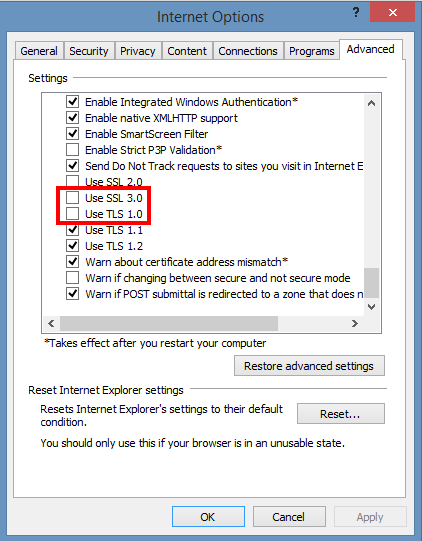
Task: Uncheck Use TLS 1.2
Action: 72,246
